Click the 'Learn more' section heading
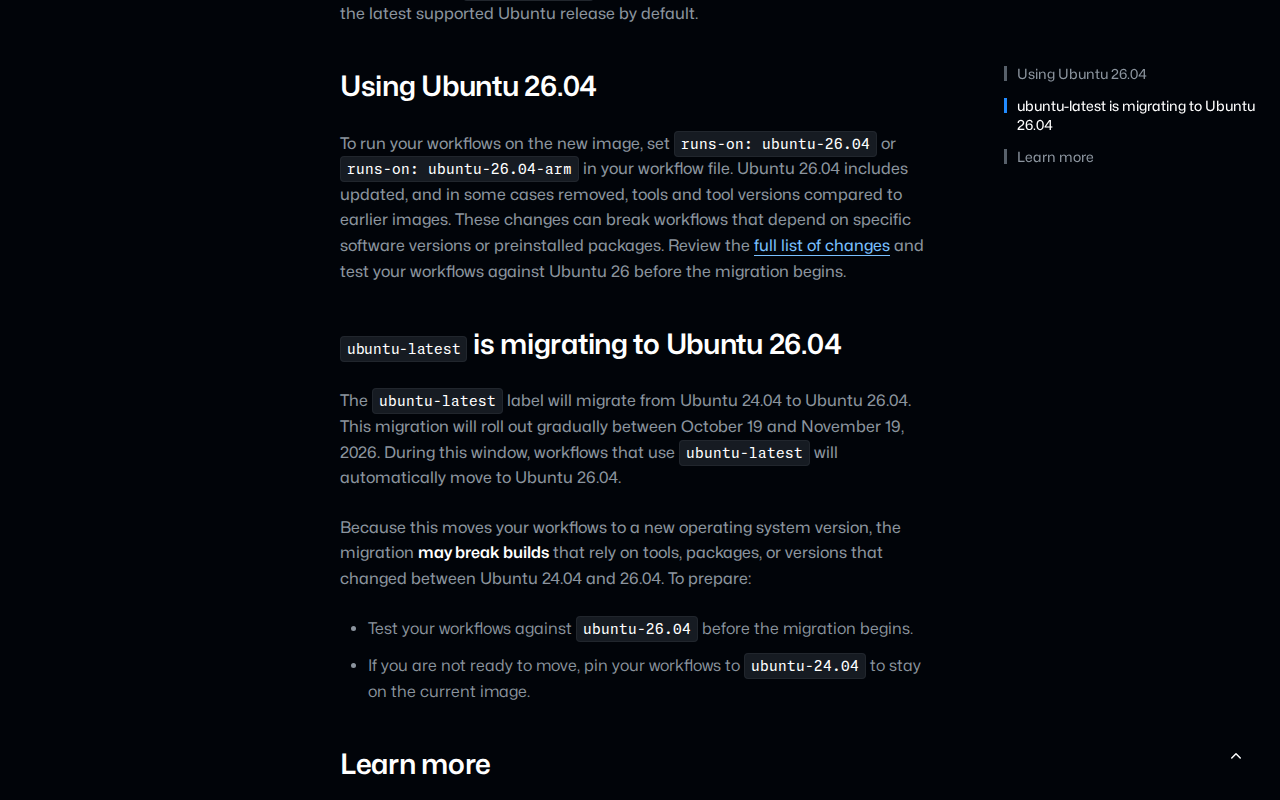 [415, 764]
